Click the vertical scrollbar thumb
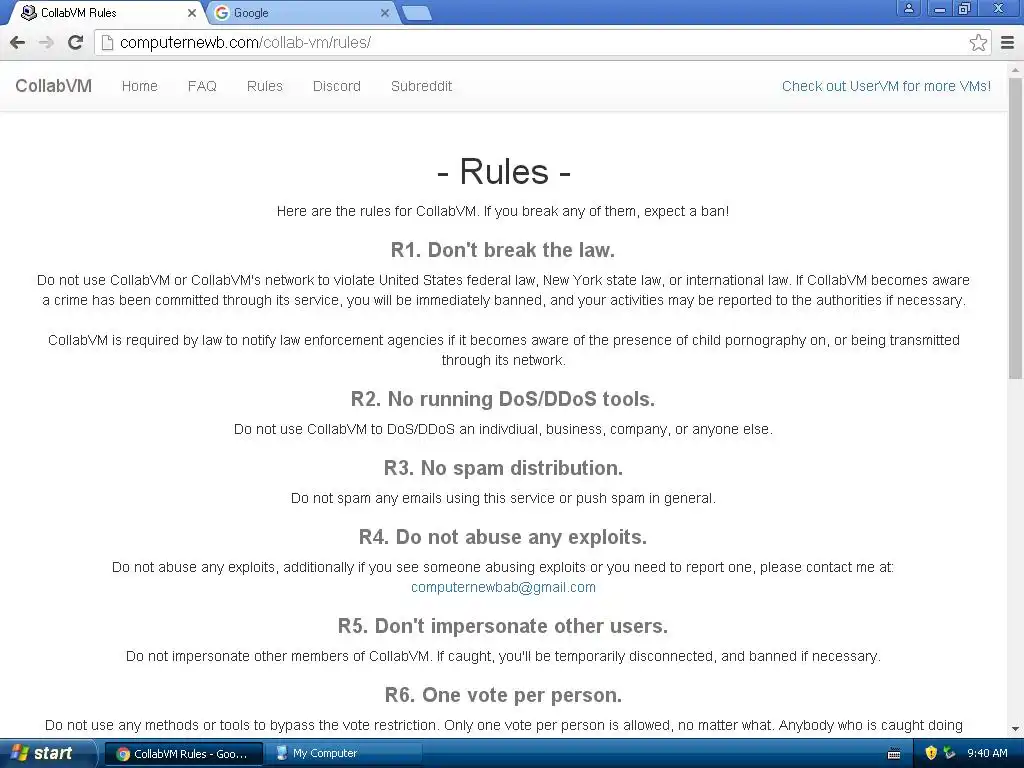The height and width of the screenshot is (768, 1024). pyautogui.click(x=1015, y=228)
